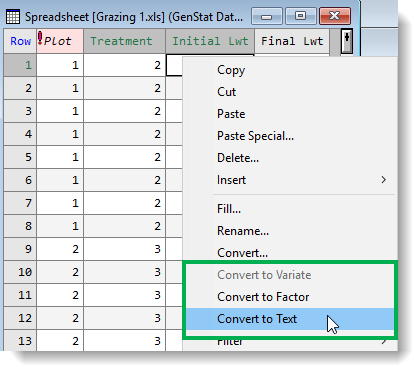Click the Final Lwt column header
Viewport: 414px width, 367px height.
pyautogui.click(x=292, y=41)
